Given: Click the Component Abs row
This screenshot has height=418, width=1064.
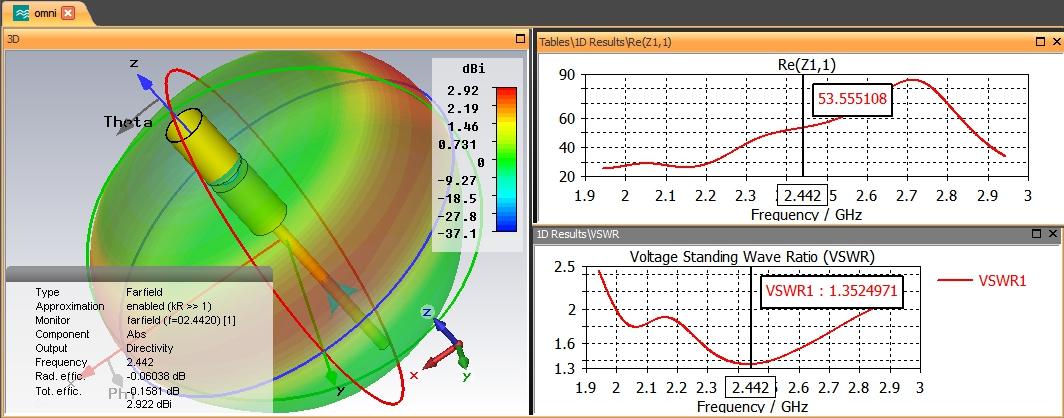Looking at the screenshot, I should click(x=90, y=335).
